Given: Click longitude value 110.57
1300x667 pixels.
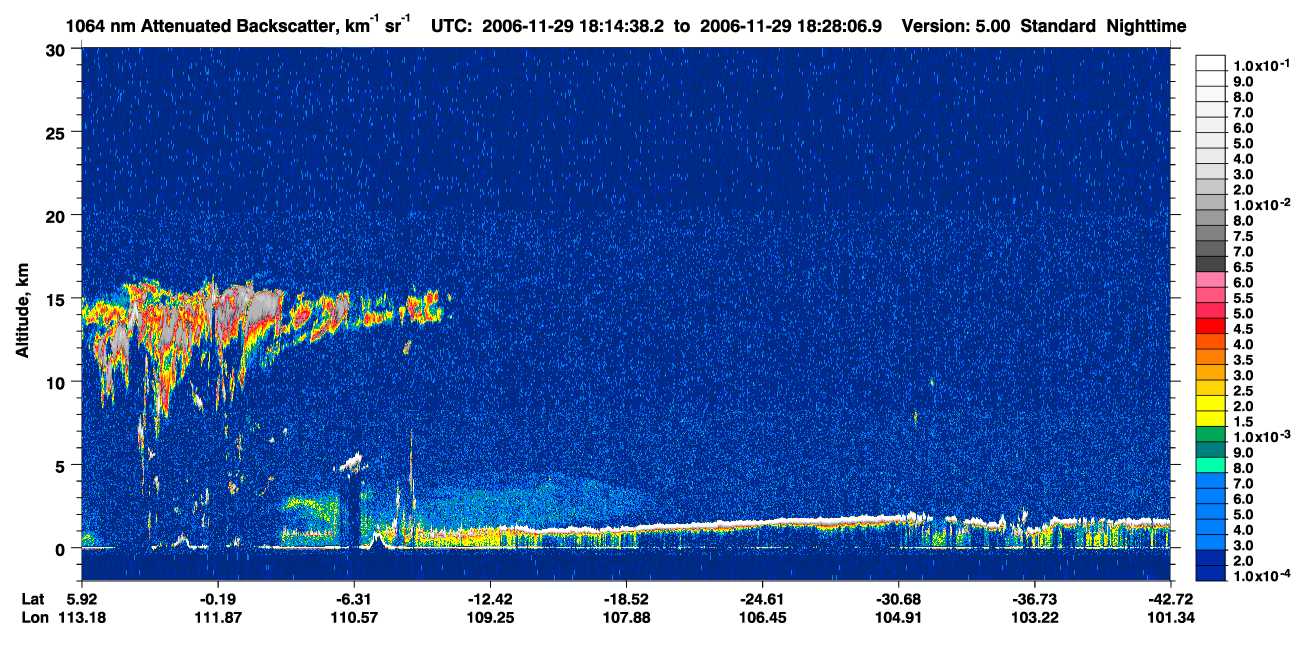Looking at the screenshot, I should (x=352, y=617).
